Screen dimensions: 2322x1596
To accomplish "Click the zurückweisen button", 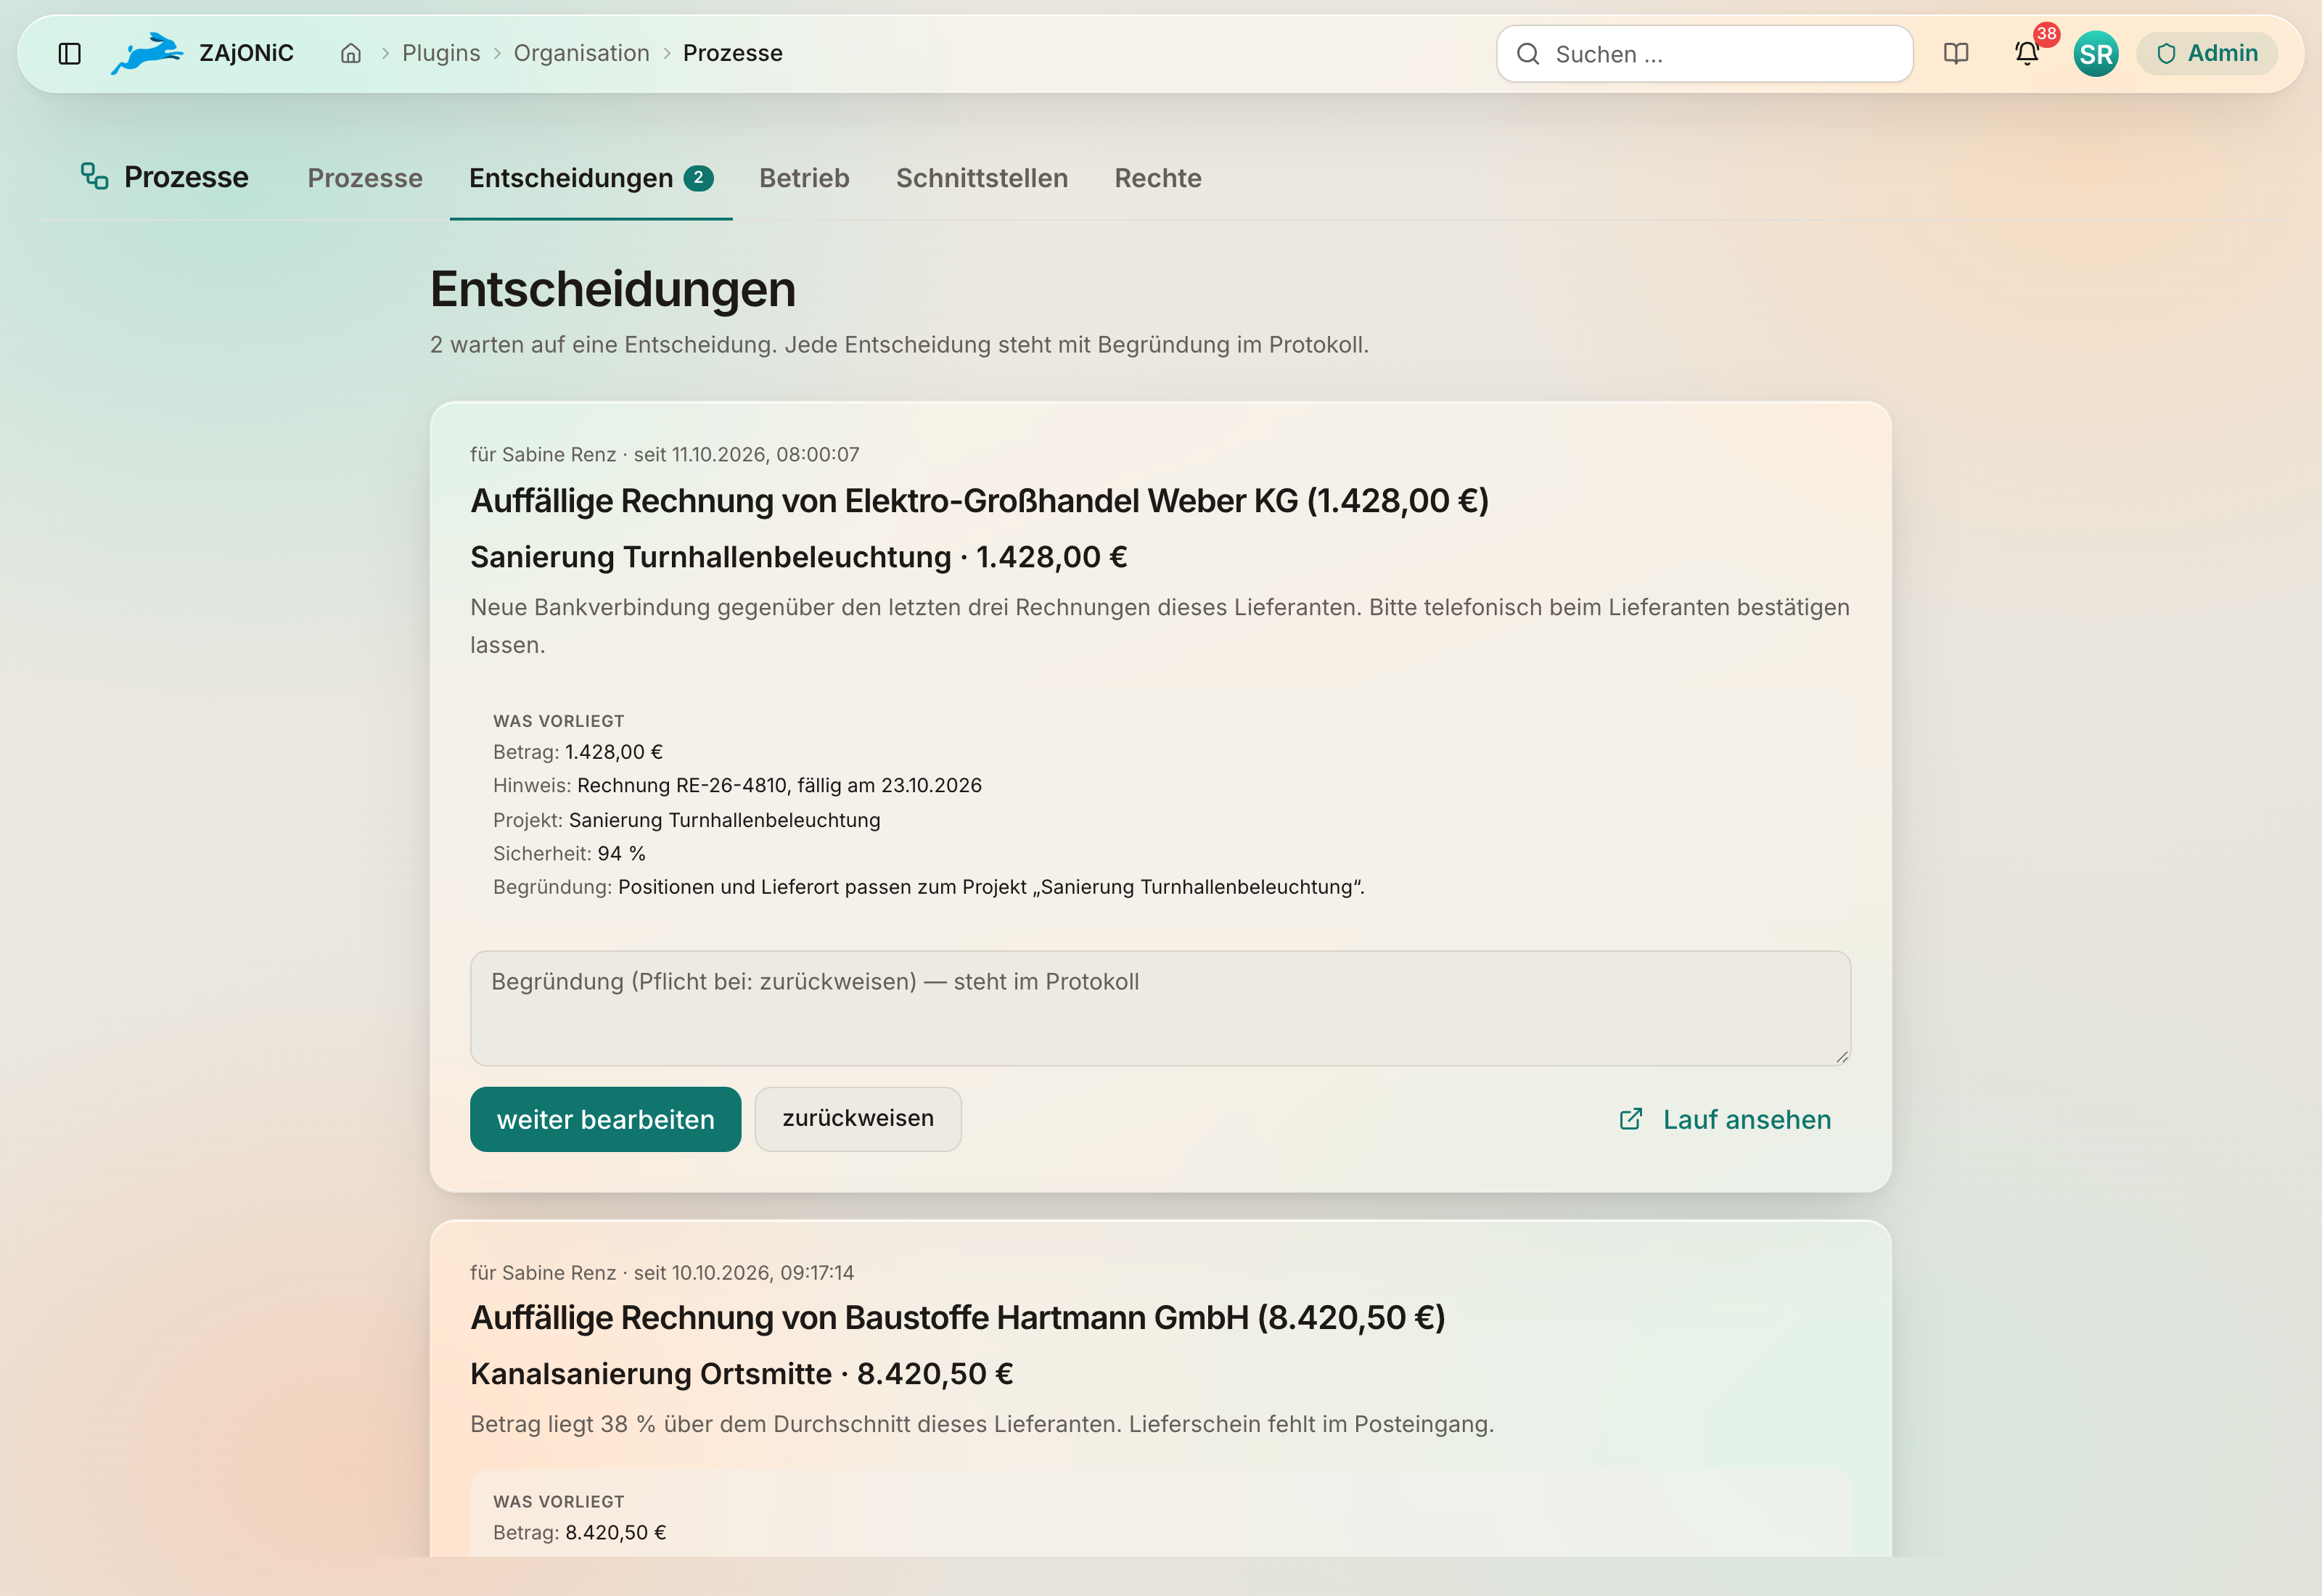I will (858, 1119).
